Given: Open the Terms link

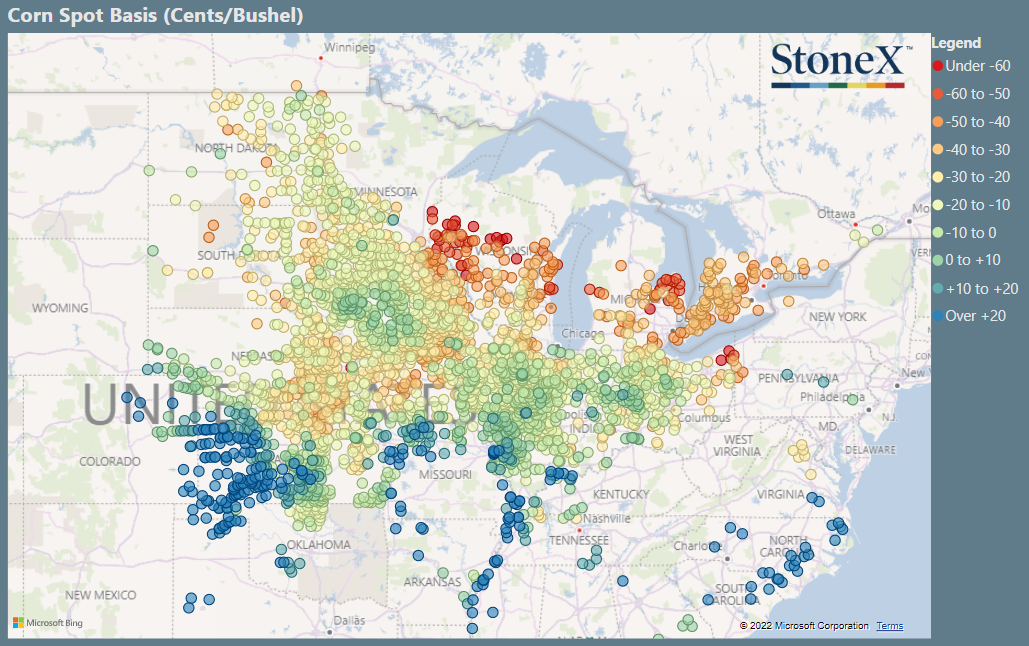Looking at the screenshot, I should 889,626.
